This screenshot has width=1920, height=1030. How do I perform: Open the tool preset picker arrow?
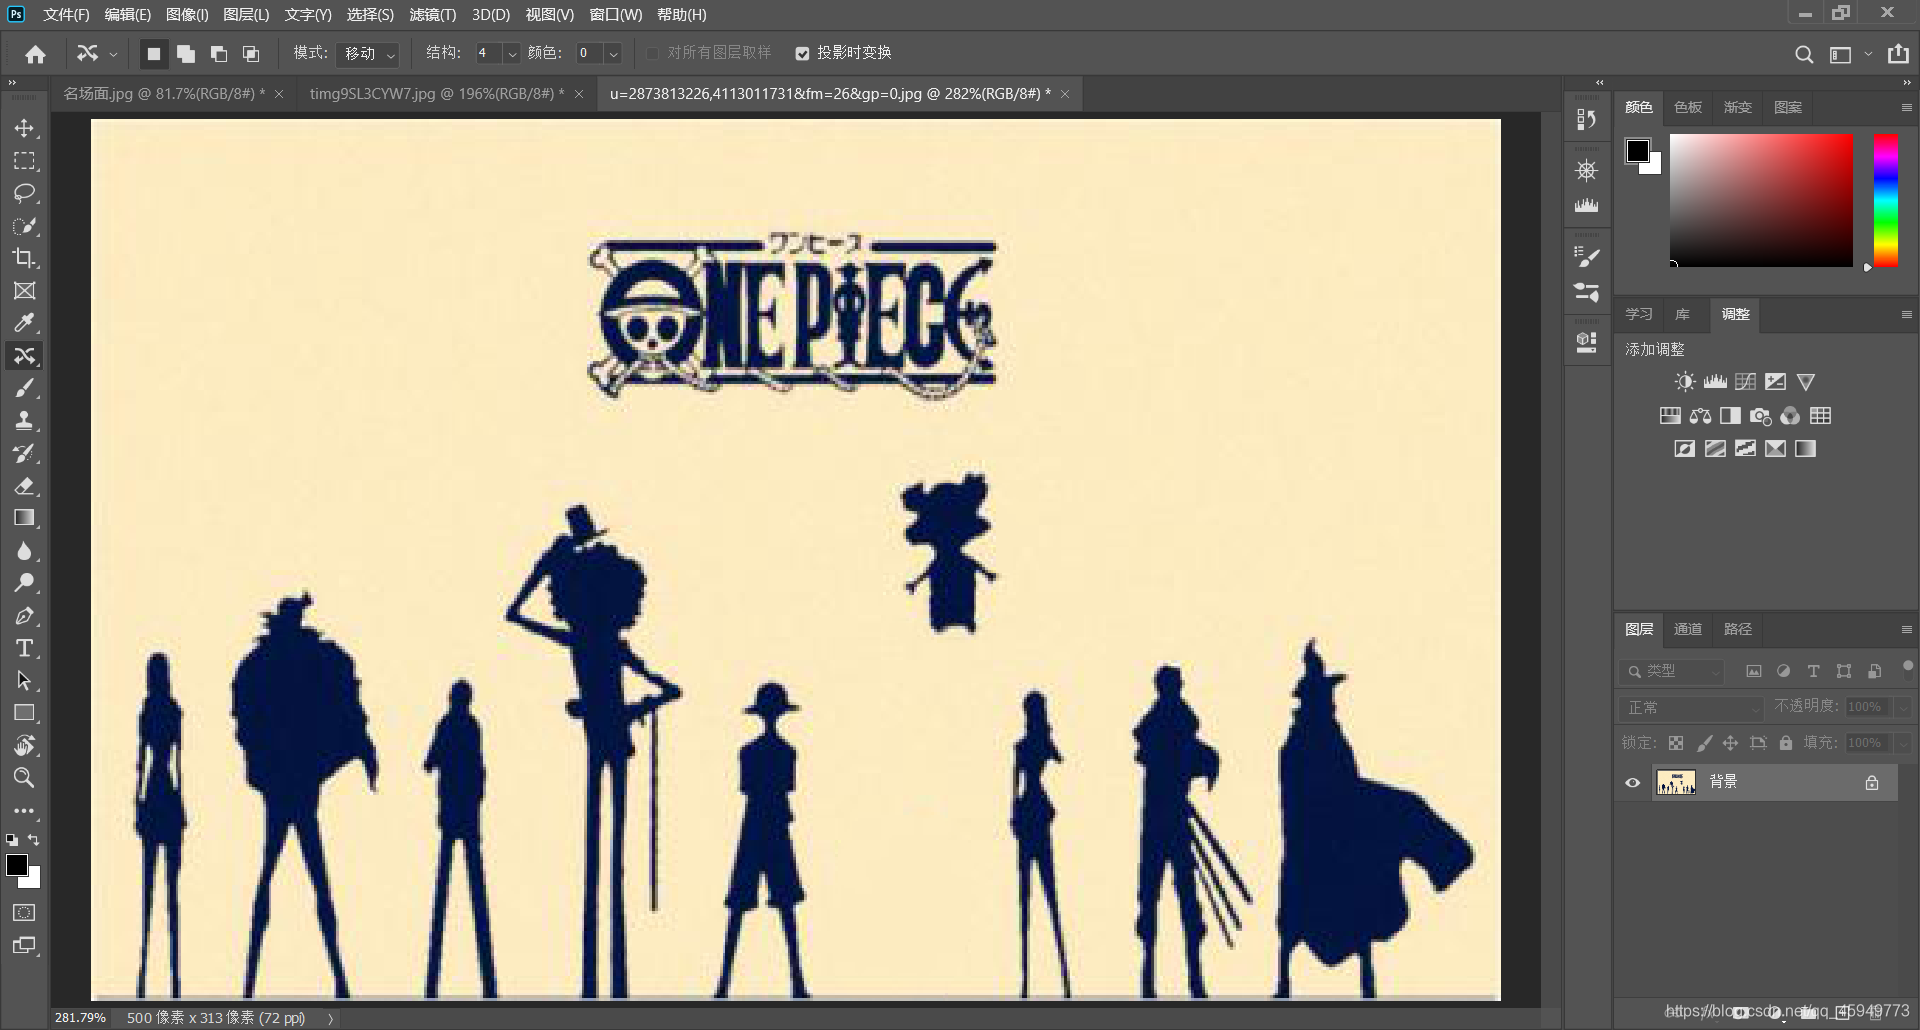point(113,54)
